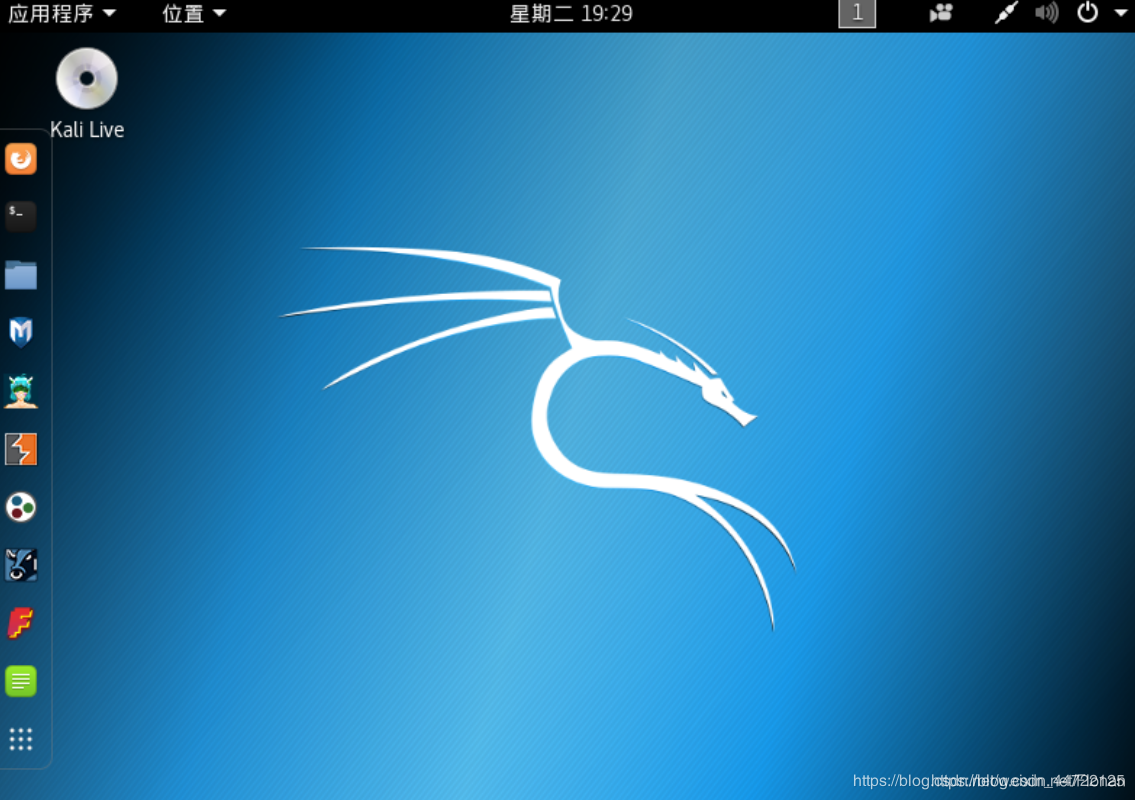Click the network connection tray icon
This screenshot has width=1135, height=800.
(1006, 12)
